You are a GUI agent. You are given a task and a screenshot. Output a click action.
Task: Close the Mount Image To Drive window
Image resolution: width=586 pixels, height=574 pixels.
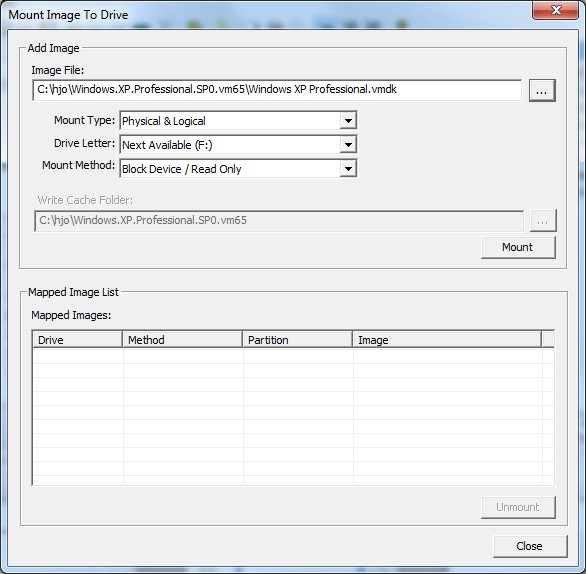[x=555, y=10]
